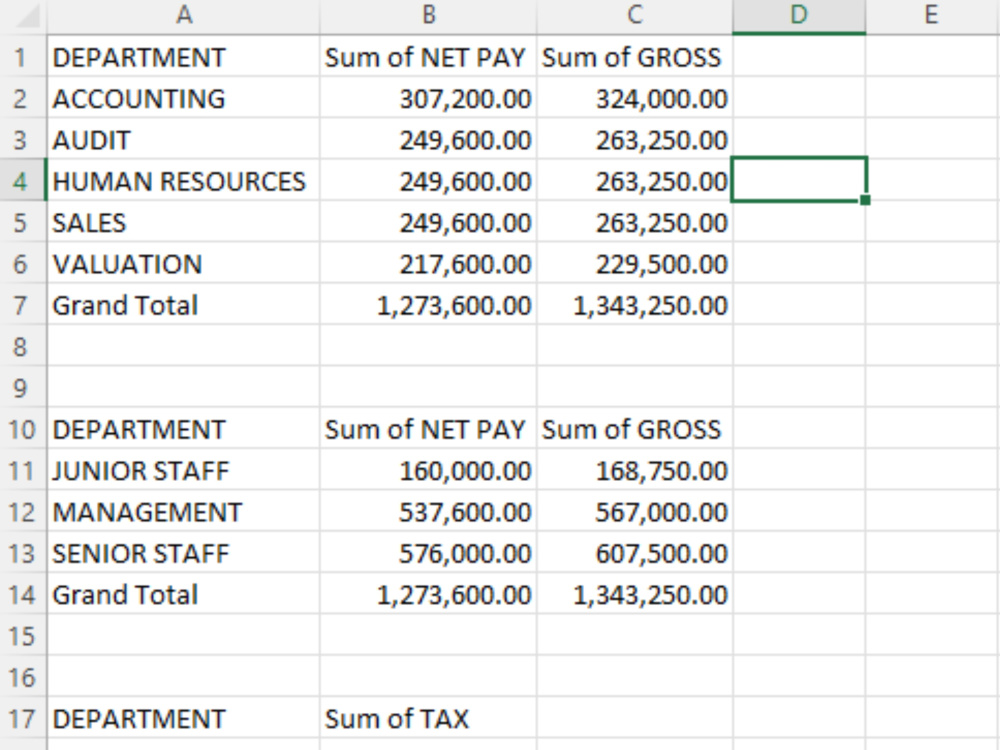The image size is (1000, 750).
Task: Click the JUNIOR STAFF cell
Action: pyautogui.click(x=184, y=471)
